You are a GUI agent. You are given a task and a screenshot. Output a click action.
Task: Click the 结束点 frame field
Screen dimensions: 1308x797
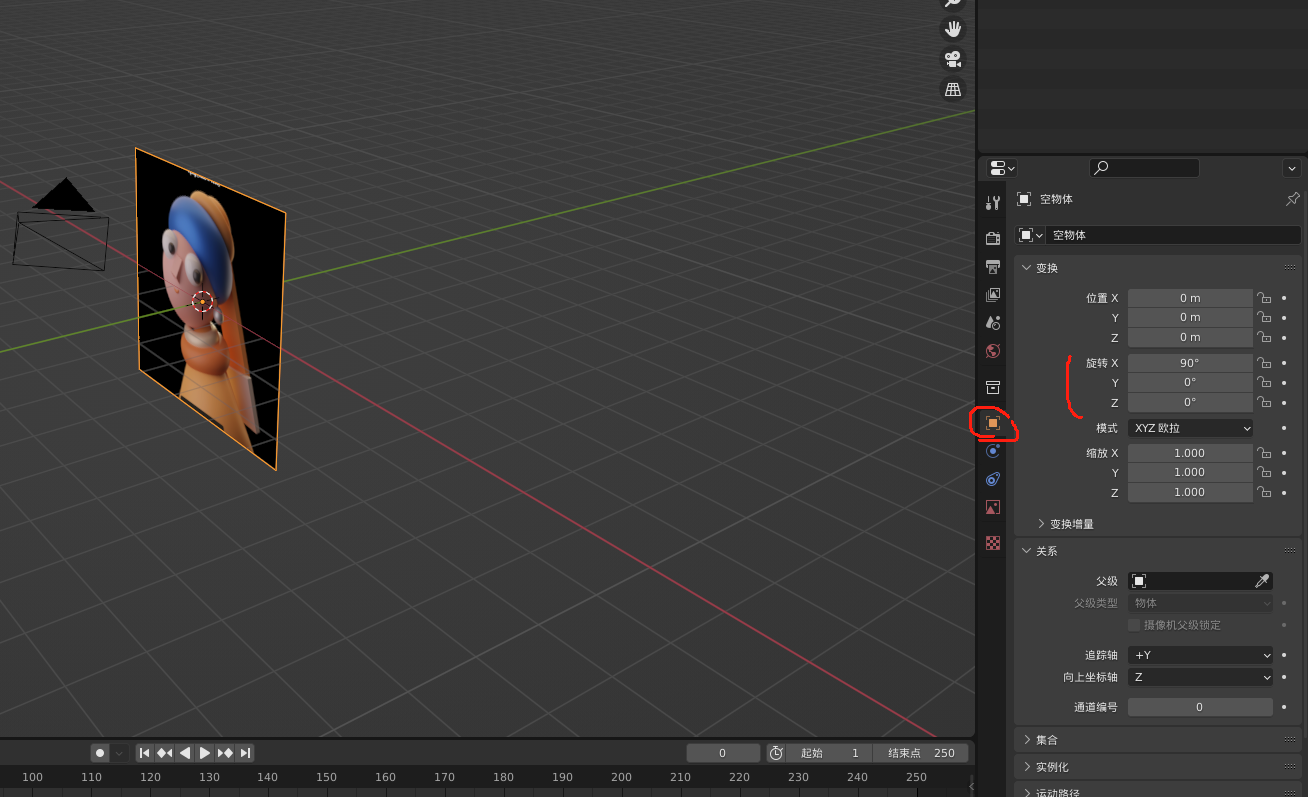(920, 753)
